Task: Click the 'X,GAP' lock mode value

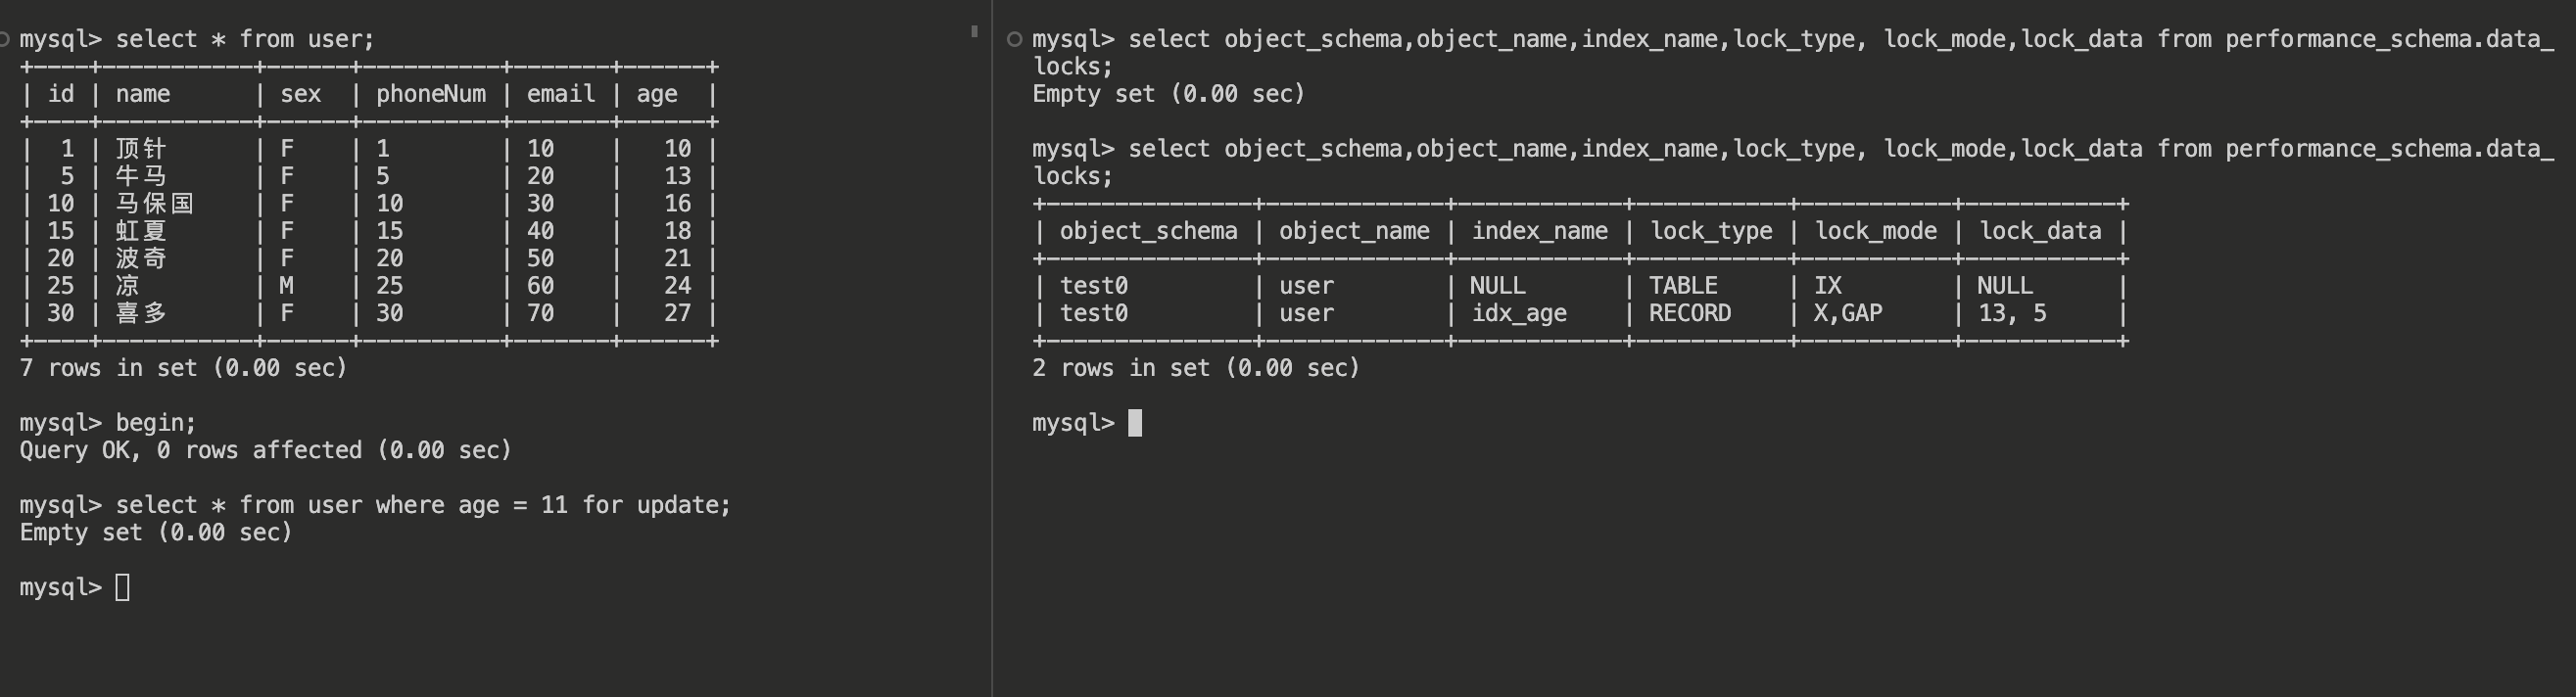Action: 1848,313
